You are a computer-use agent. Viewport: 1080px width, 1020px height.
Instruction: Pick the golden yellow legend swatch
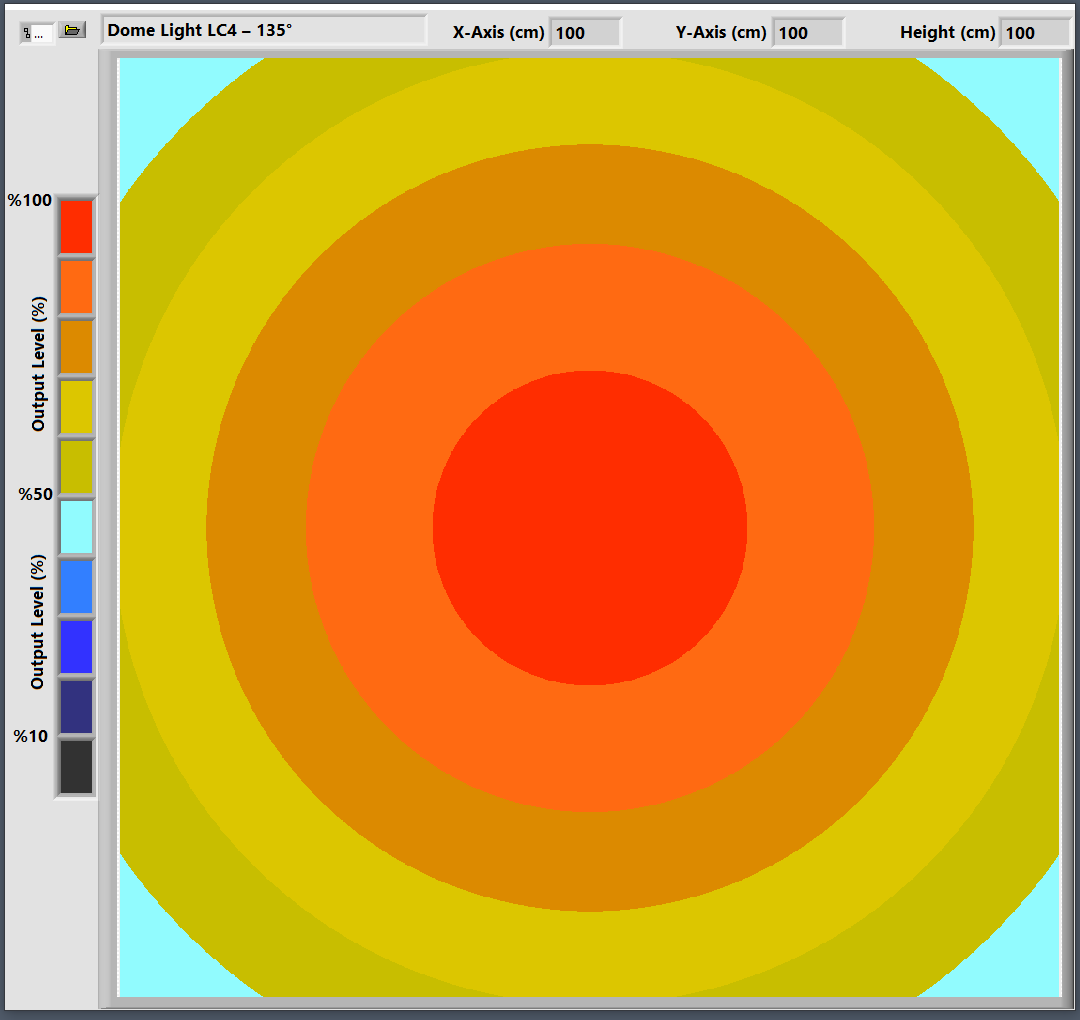click(76, 407)
